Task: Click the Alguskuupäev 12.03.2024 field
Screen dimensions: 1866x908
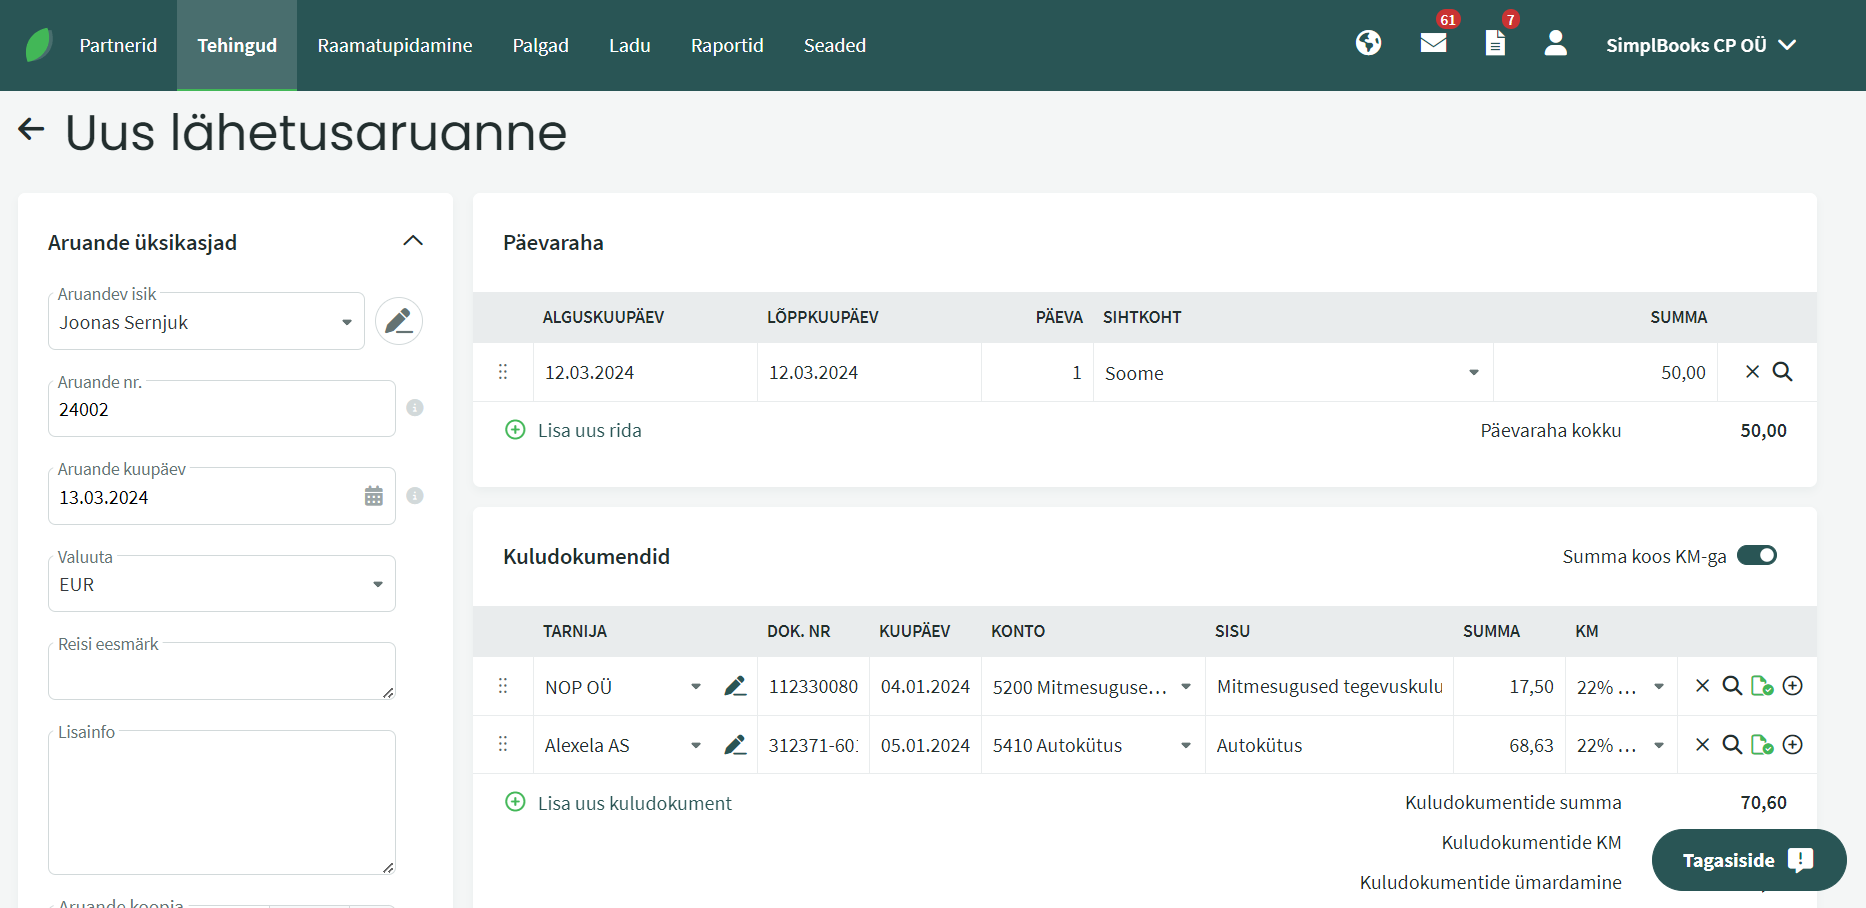Action: tap(645, 372)
